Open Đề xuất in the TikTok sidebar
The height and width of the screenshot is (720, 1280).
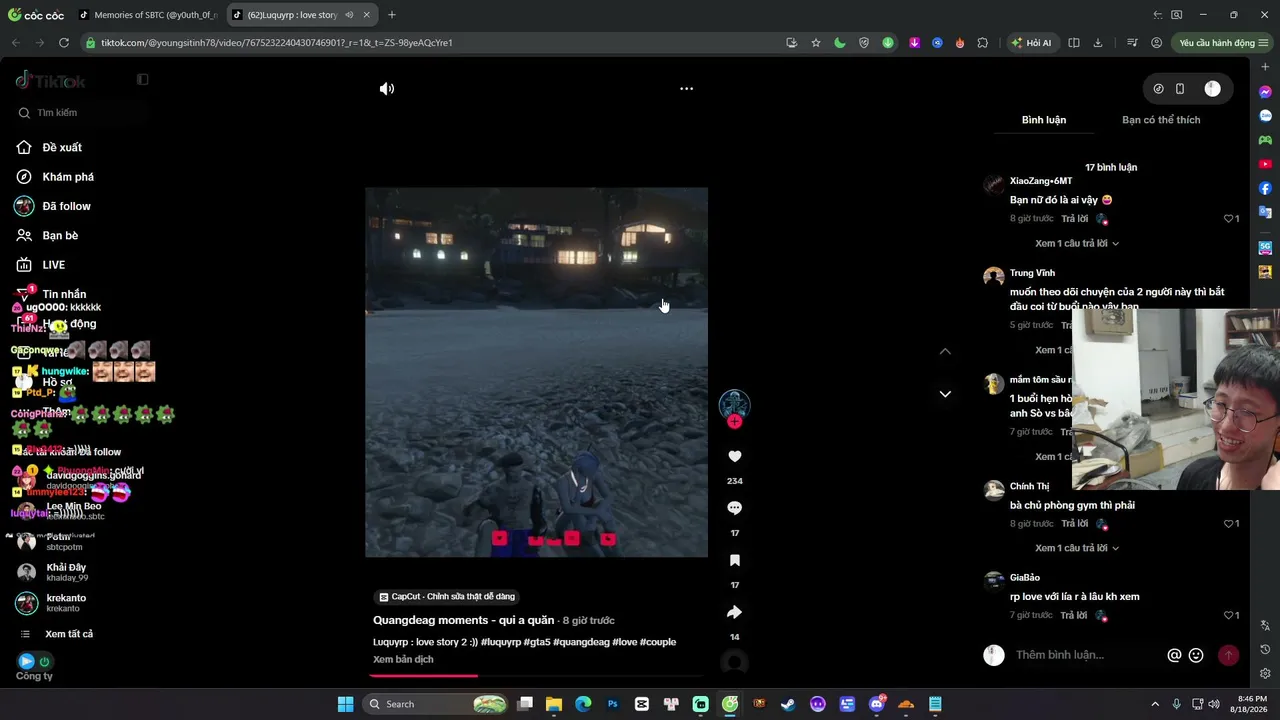click(62, 148)
